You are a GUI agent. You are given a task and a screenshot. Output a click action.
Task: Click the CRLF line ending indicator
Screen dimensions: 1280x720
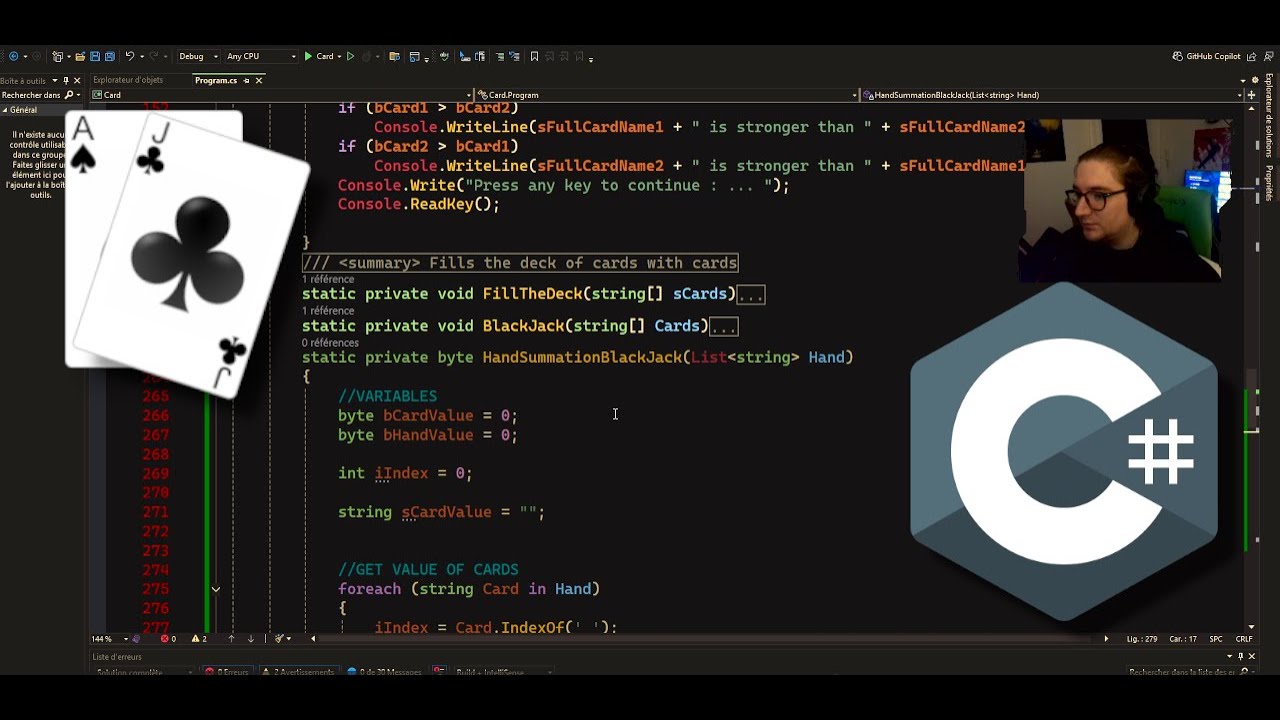coord(1244,639)
